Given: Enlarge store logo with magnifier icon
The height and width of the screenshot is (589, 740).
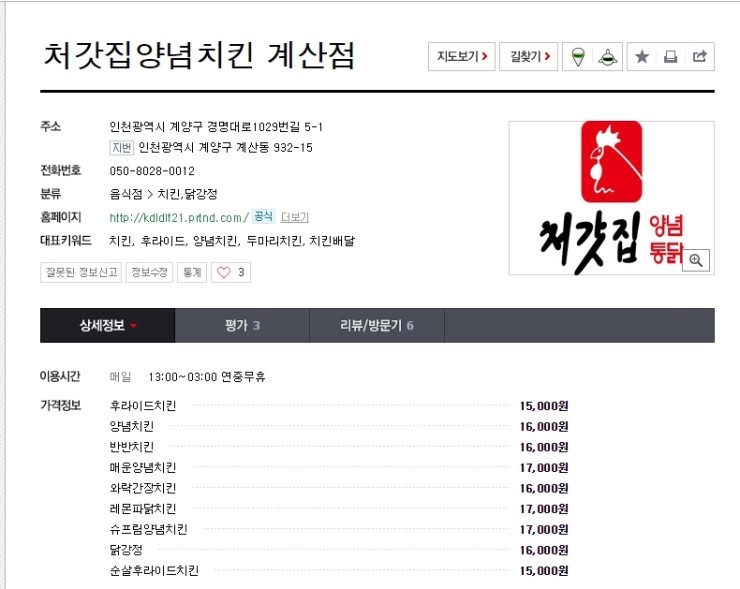Looking at the screenshot, I should pyautogui.click(x=696, y=260).
